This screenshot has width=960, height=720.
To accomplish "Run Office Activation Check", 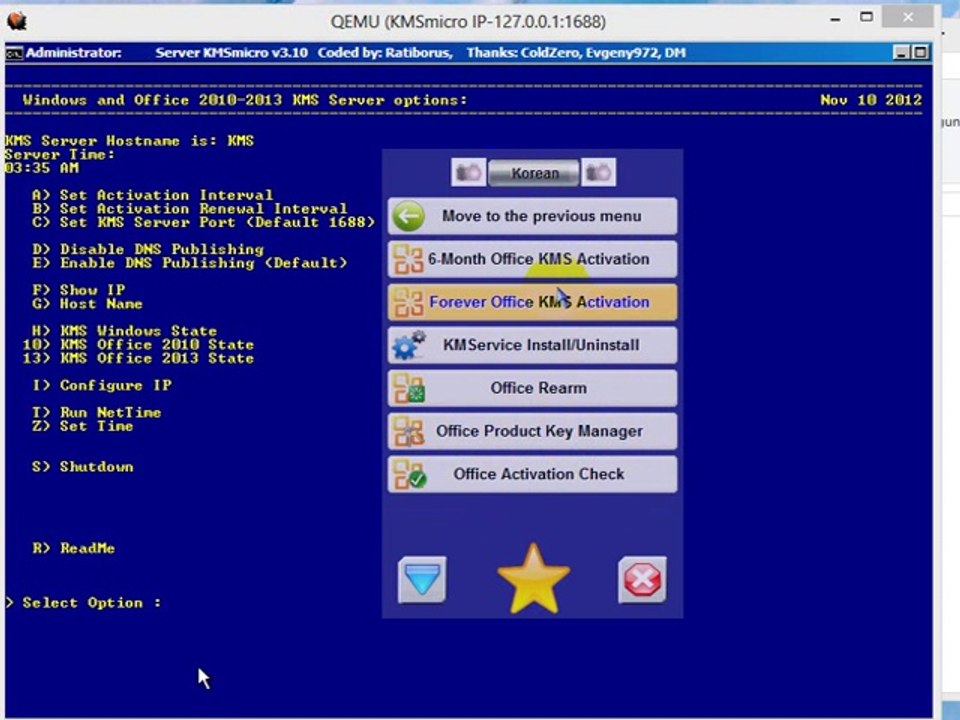I will (533, 474).
